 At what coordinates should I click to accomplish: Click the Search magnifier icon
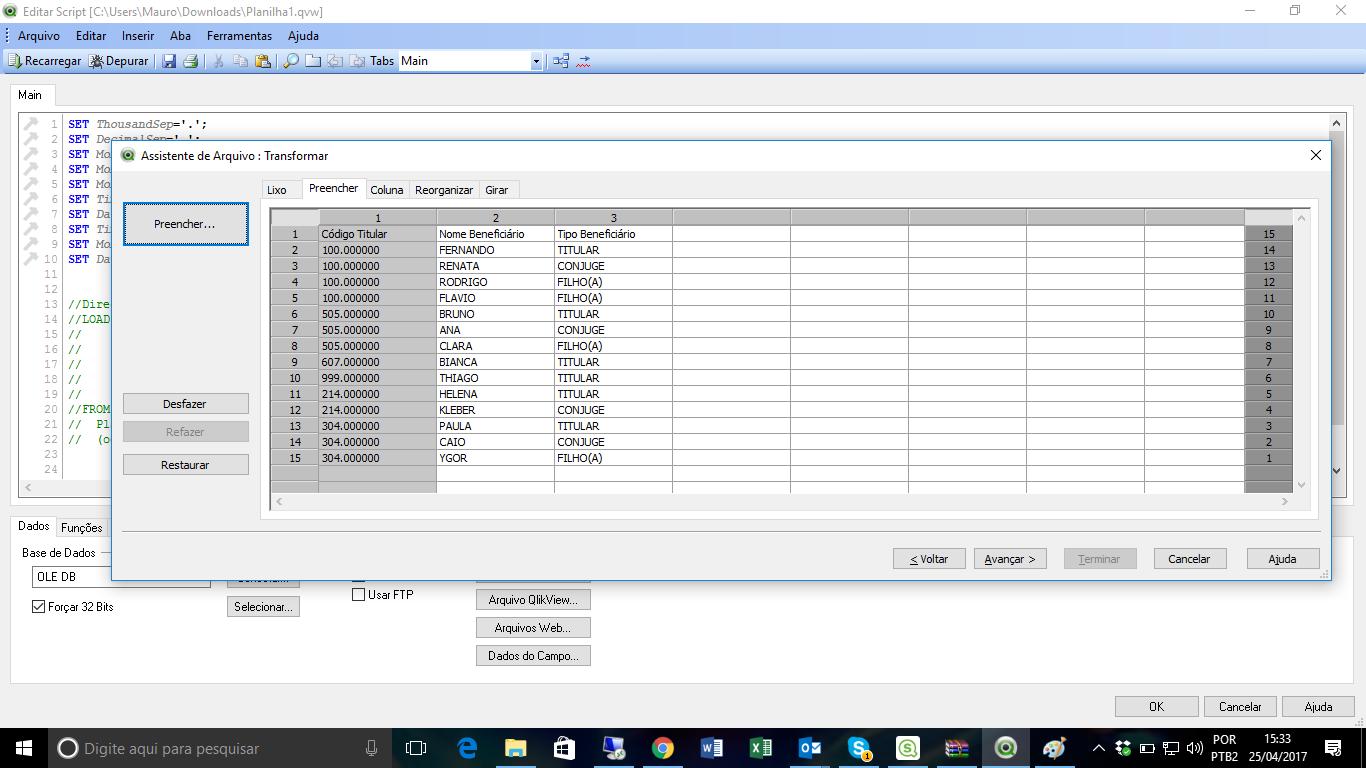(x=291, y=61)
